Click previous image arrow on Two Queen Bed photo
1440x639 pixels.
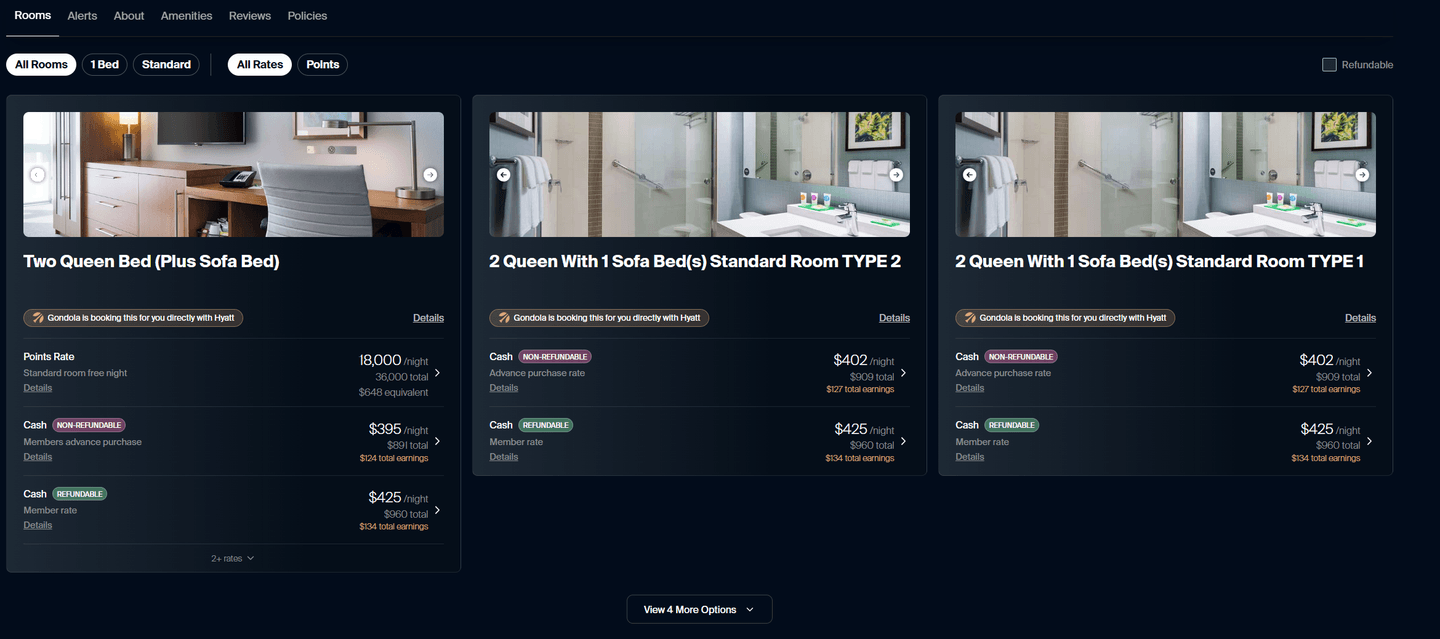coord(37,175)
